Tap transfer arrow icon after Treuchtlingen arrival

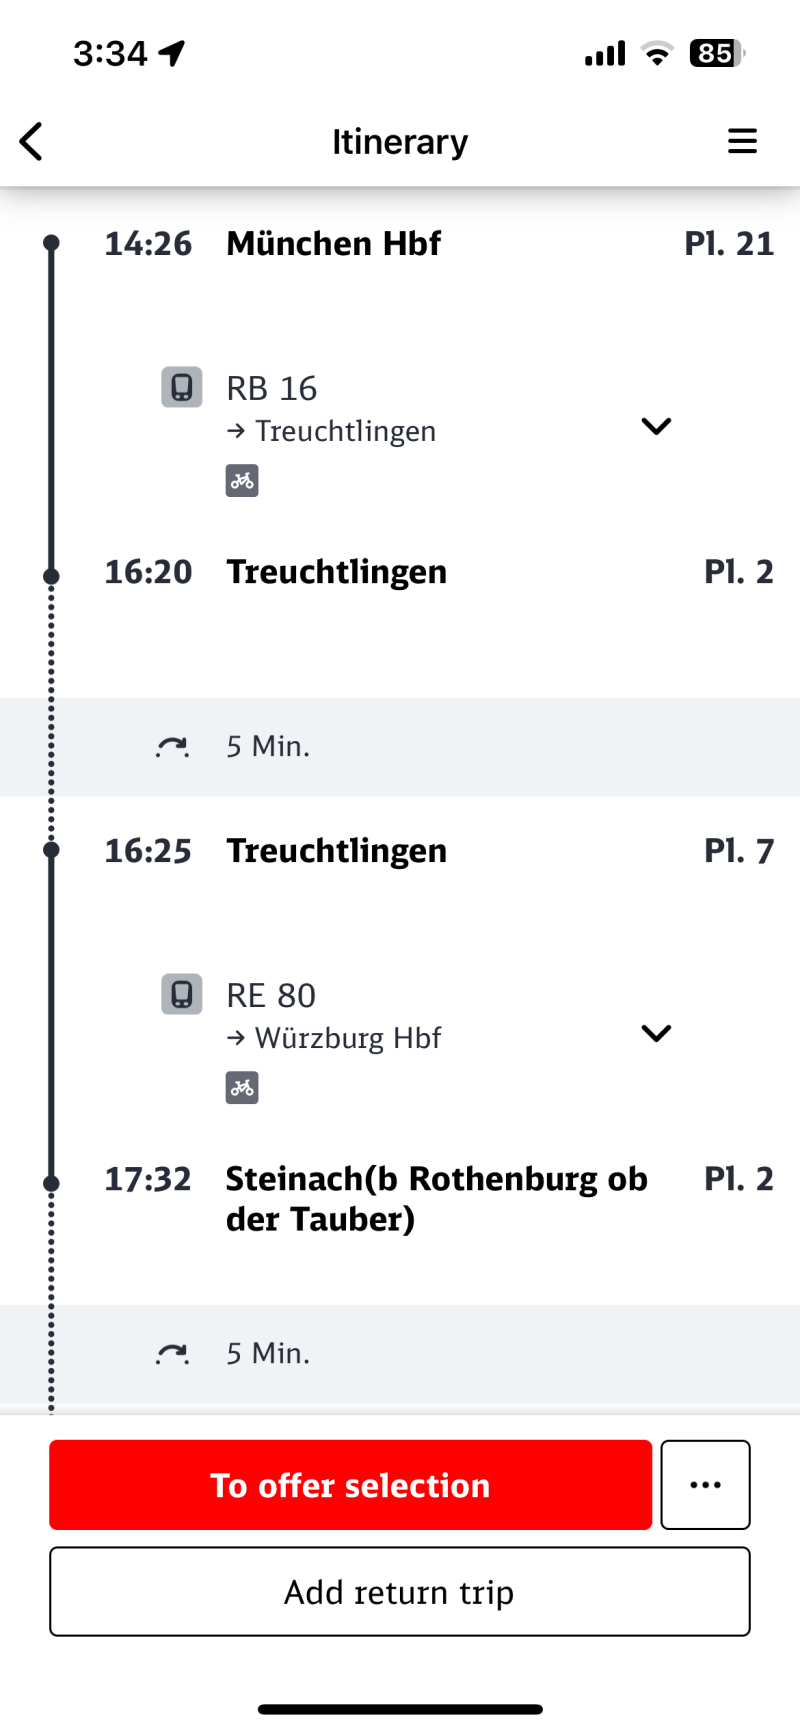pos(172,747)
